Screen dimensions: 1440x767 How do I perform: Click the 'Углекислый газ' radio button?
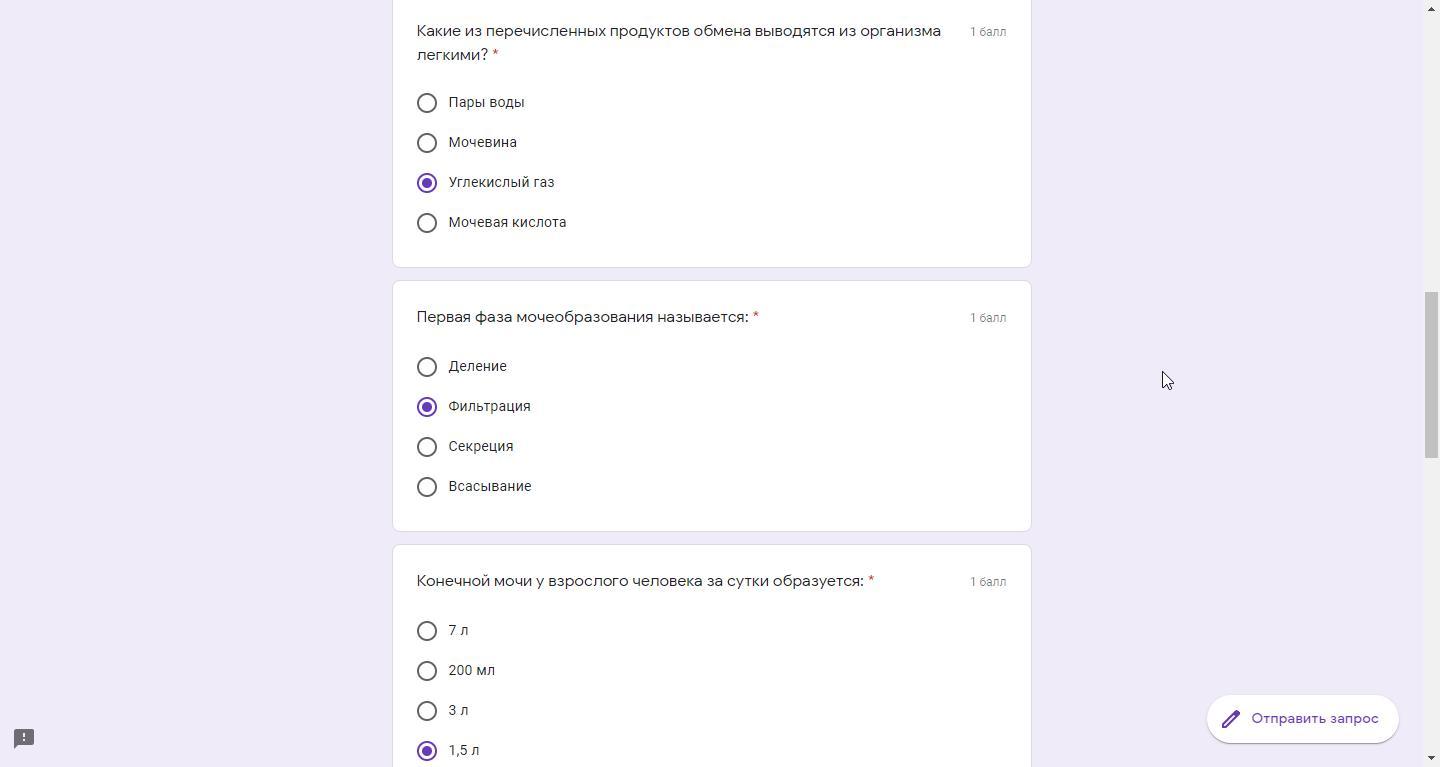[x=427, y=183]
